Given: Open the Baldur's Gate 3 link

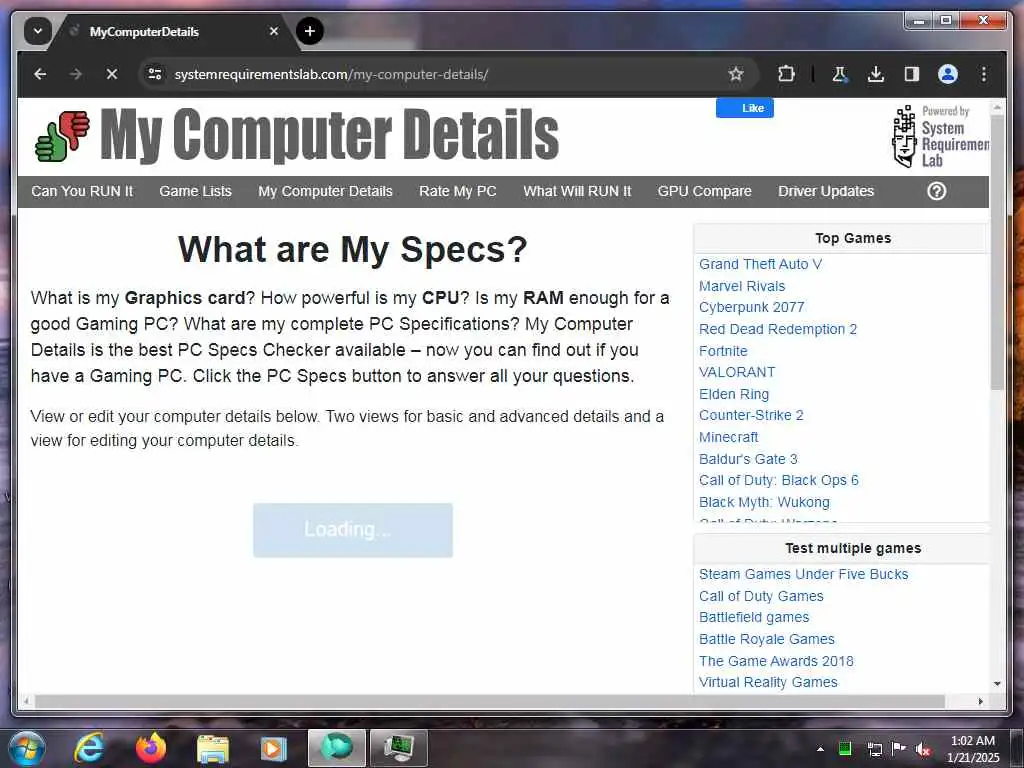Looking at the screenshot, I should tap(748, 458).
